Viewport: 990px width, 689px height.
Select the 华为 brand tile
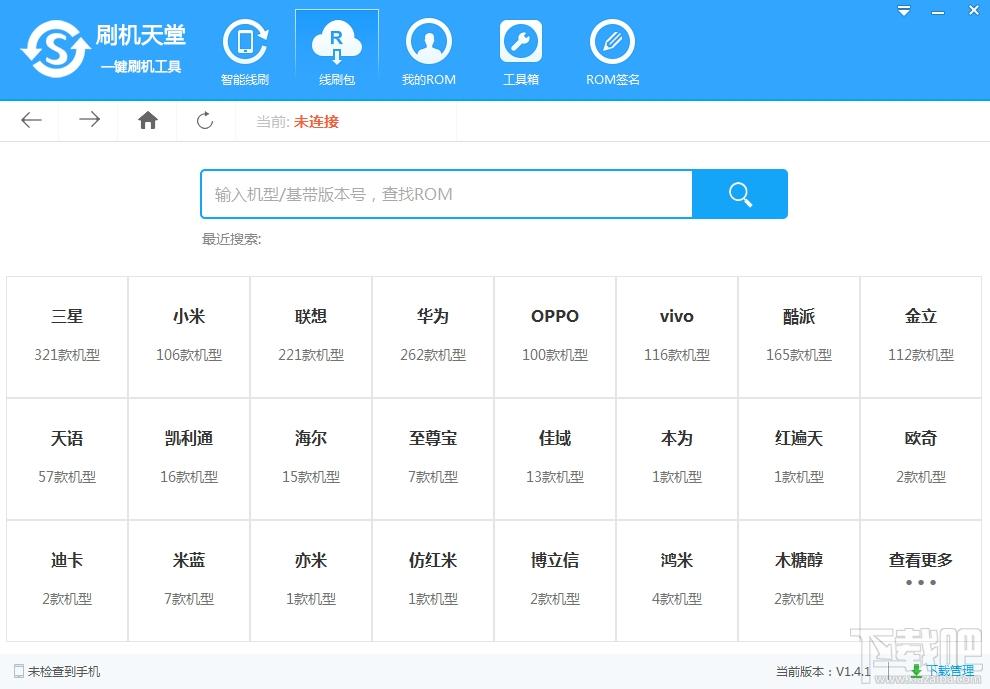coord(432,337)
